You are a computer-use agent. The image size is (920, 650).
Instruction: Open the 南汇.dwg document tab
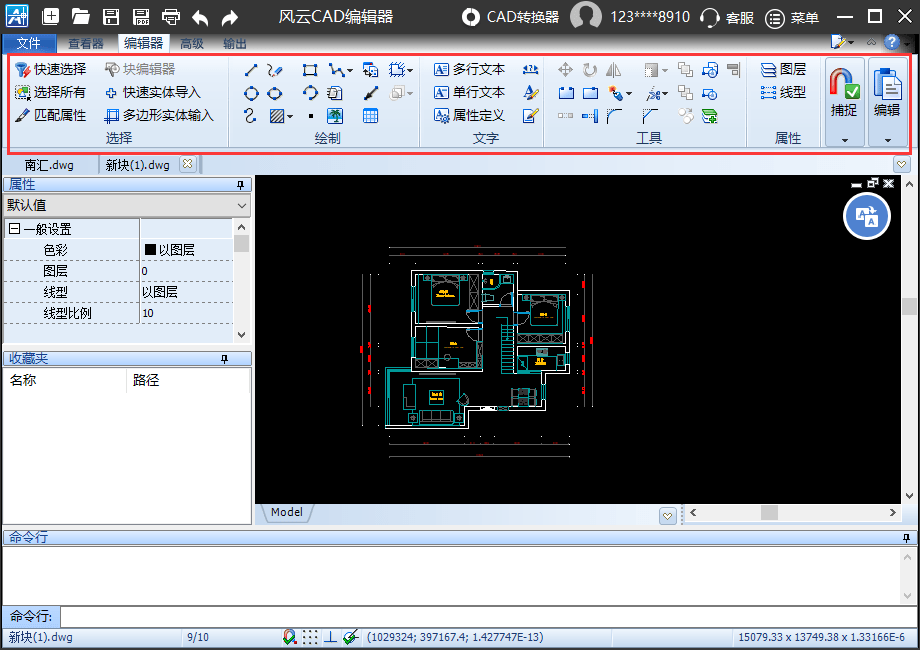point(49,165)
